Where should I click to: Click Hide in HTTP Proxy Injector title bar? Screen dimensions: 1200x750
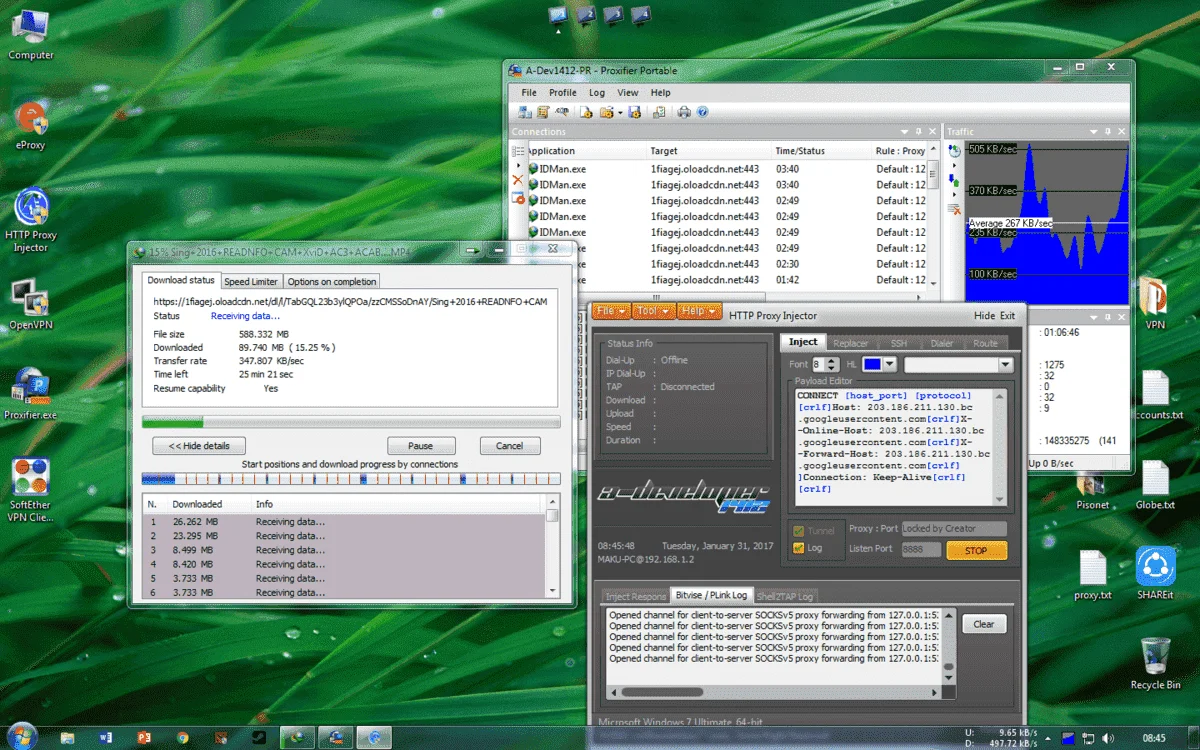(x=985, y=316)
